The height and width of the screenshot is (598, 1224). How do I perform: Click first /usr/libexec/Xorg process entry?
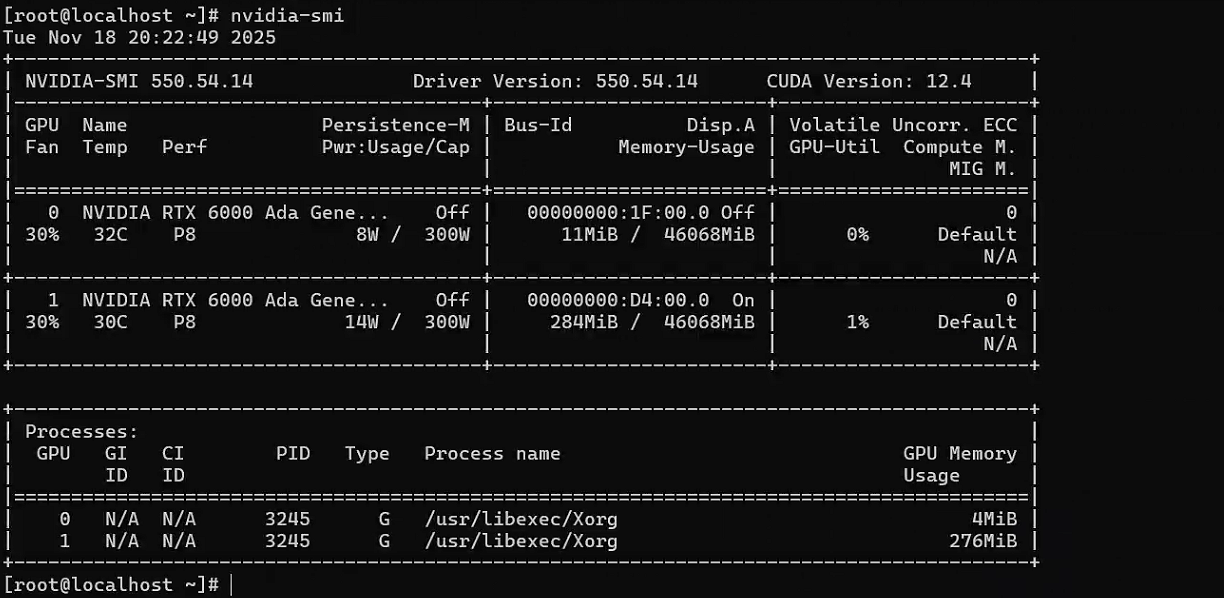(x=521, y=519)
